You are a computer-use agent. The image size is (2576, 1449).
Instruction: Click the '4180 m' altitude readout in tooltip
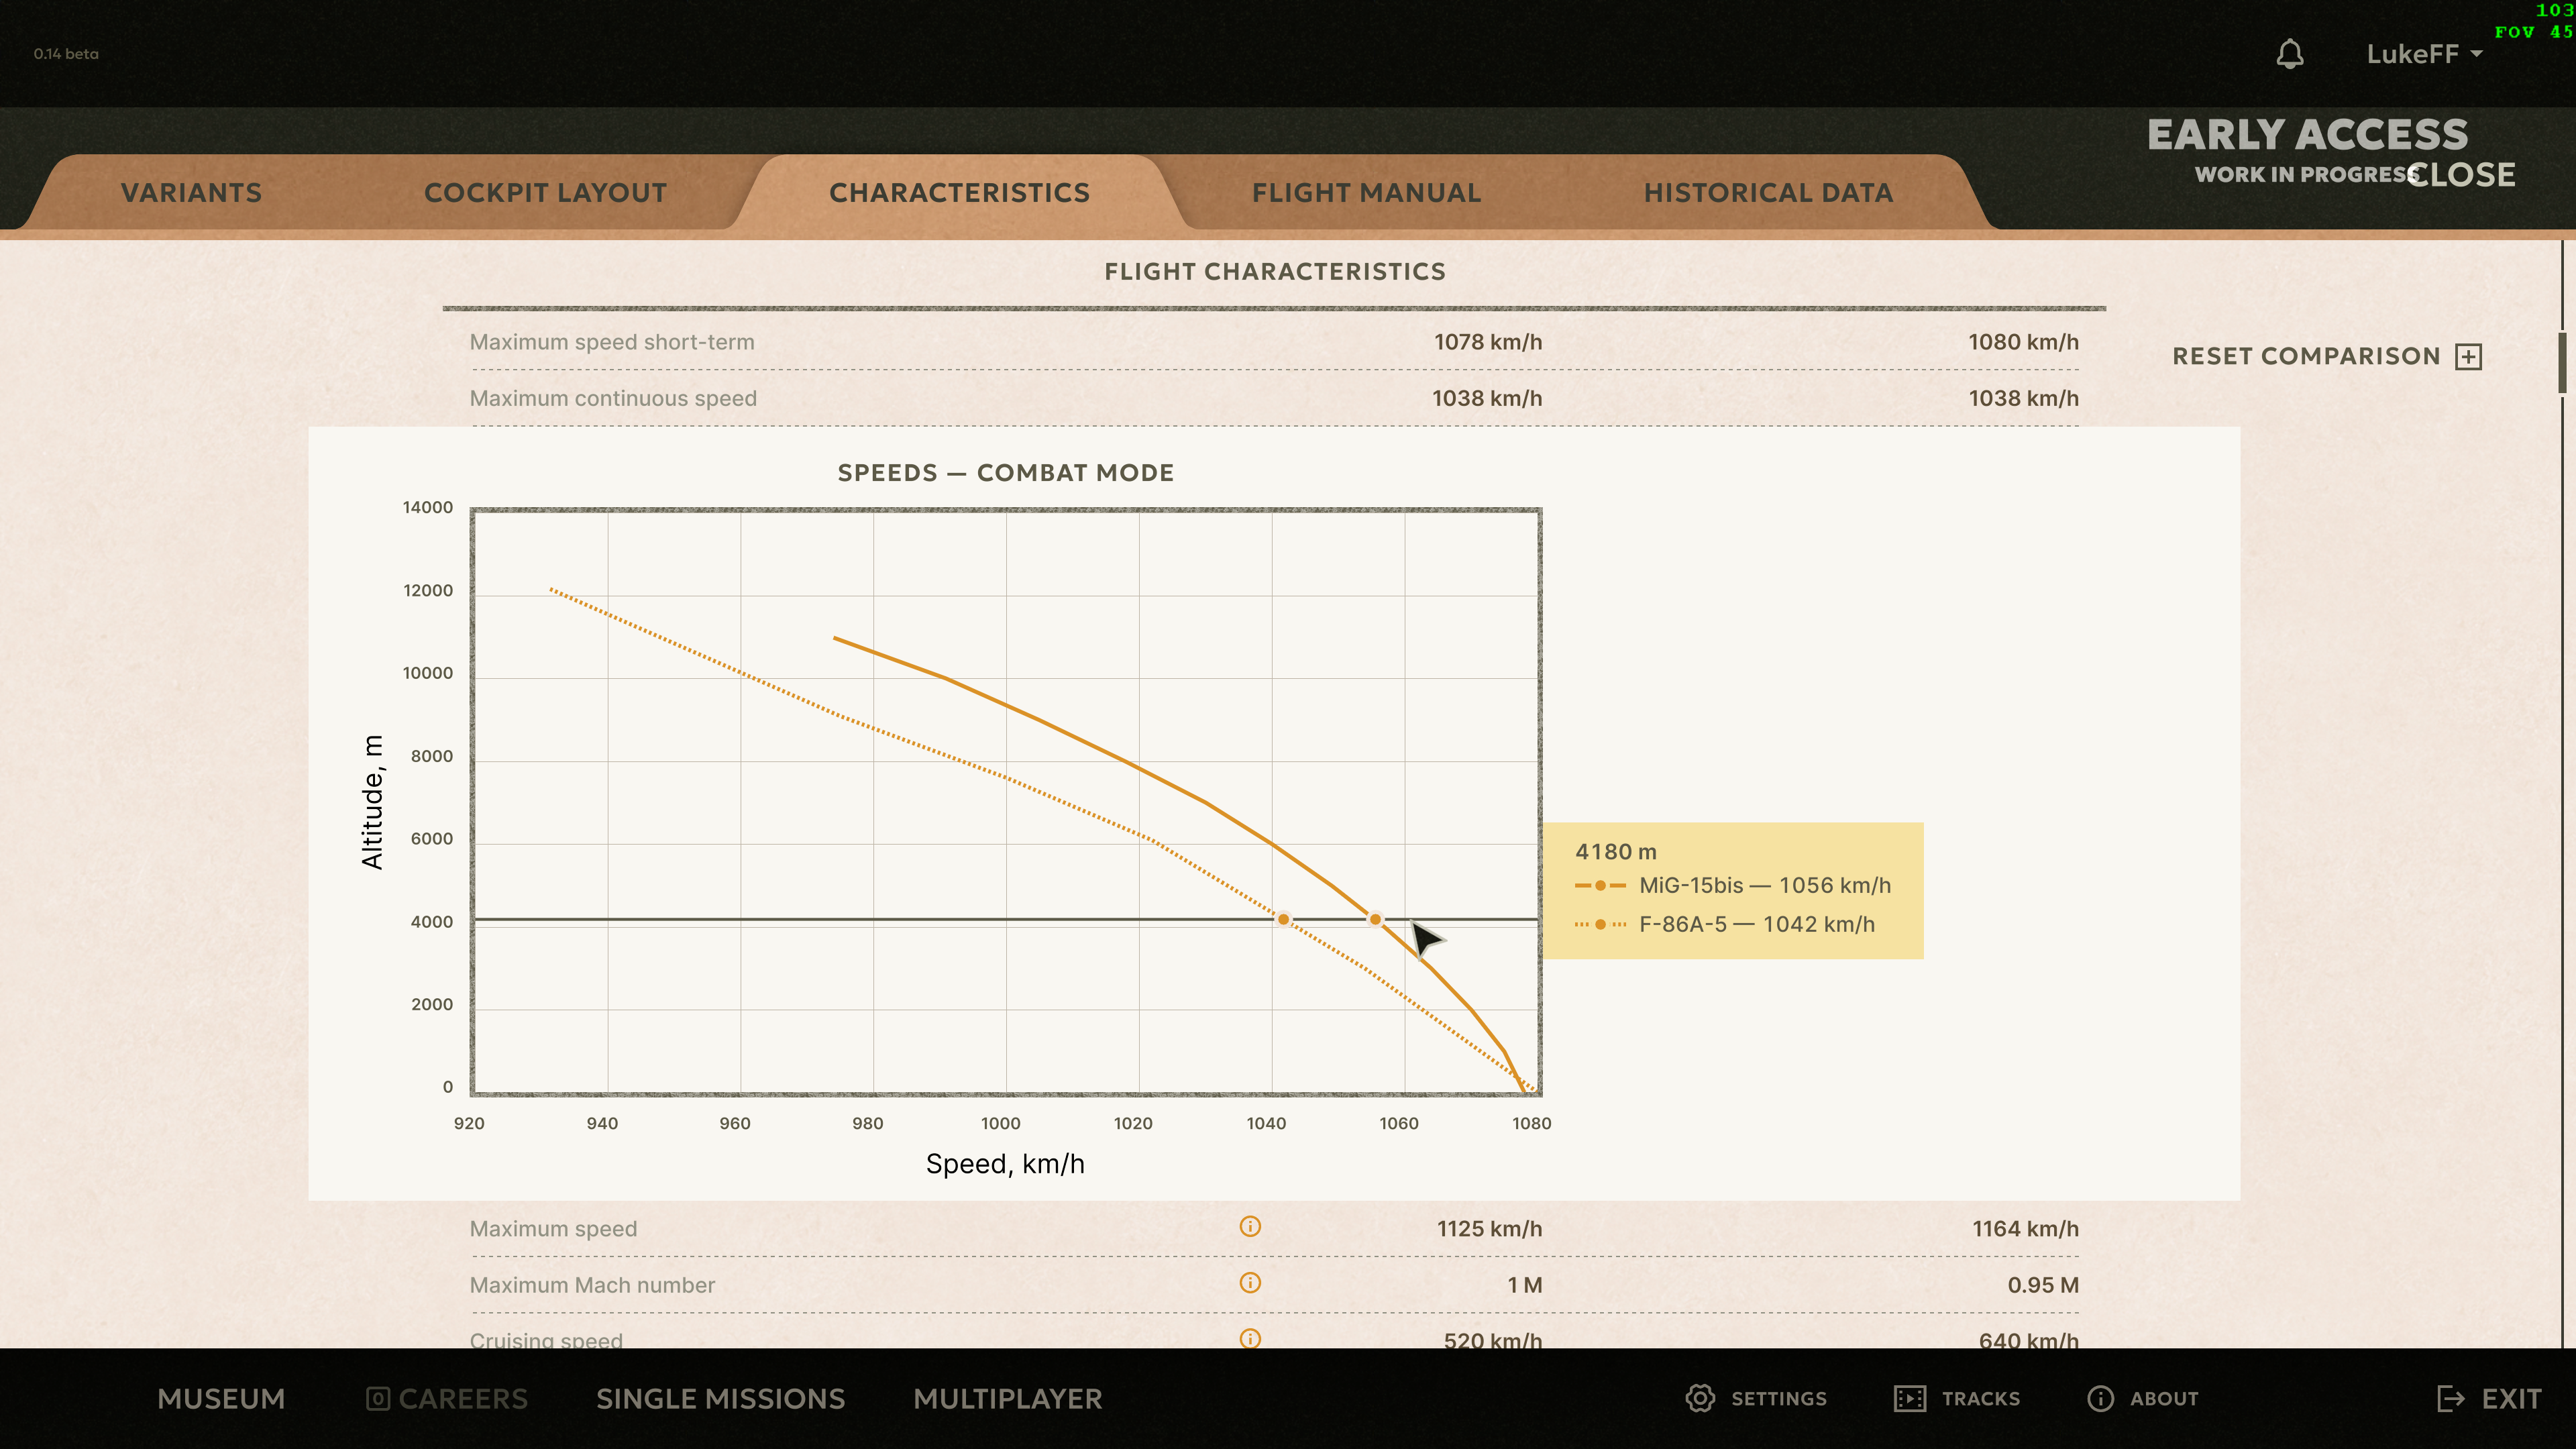coord(1616,852)
